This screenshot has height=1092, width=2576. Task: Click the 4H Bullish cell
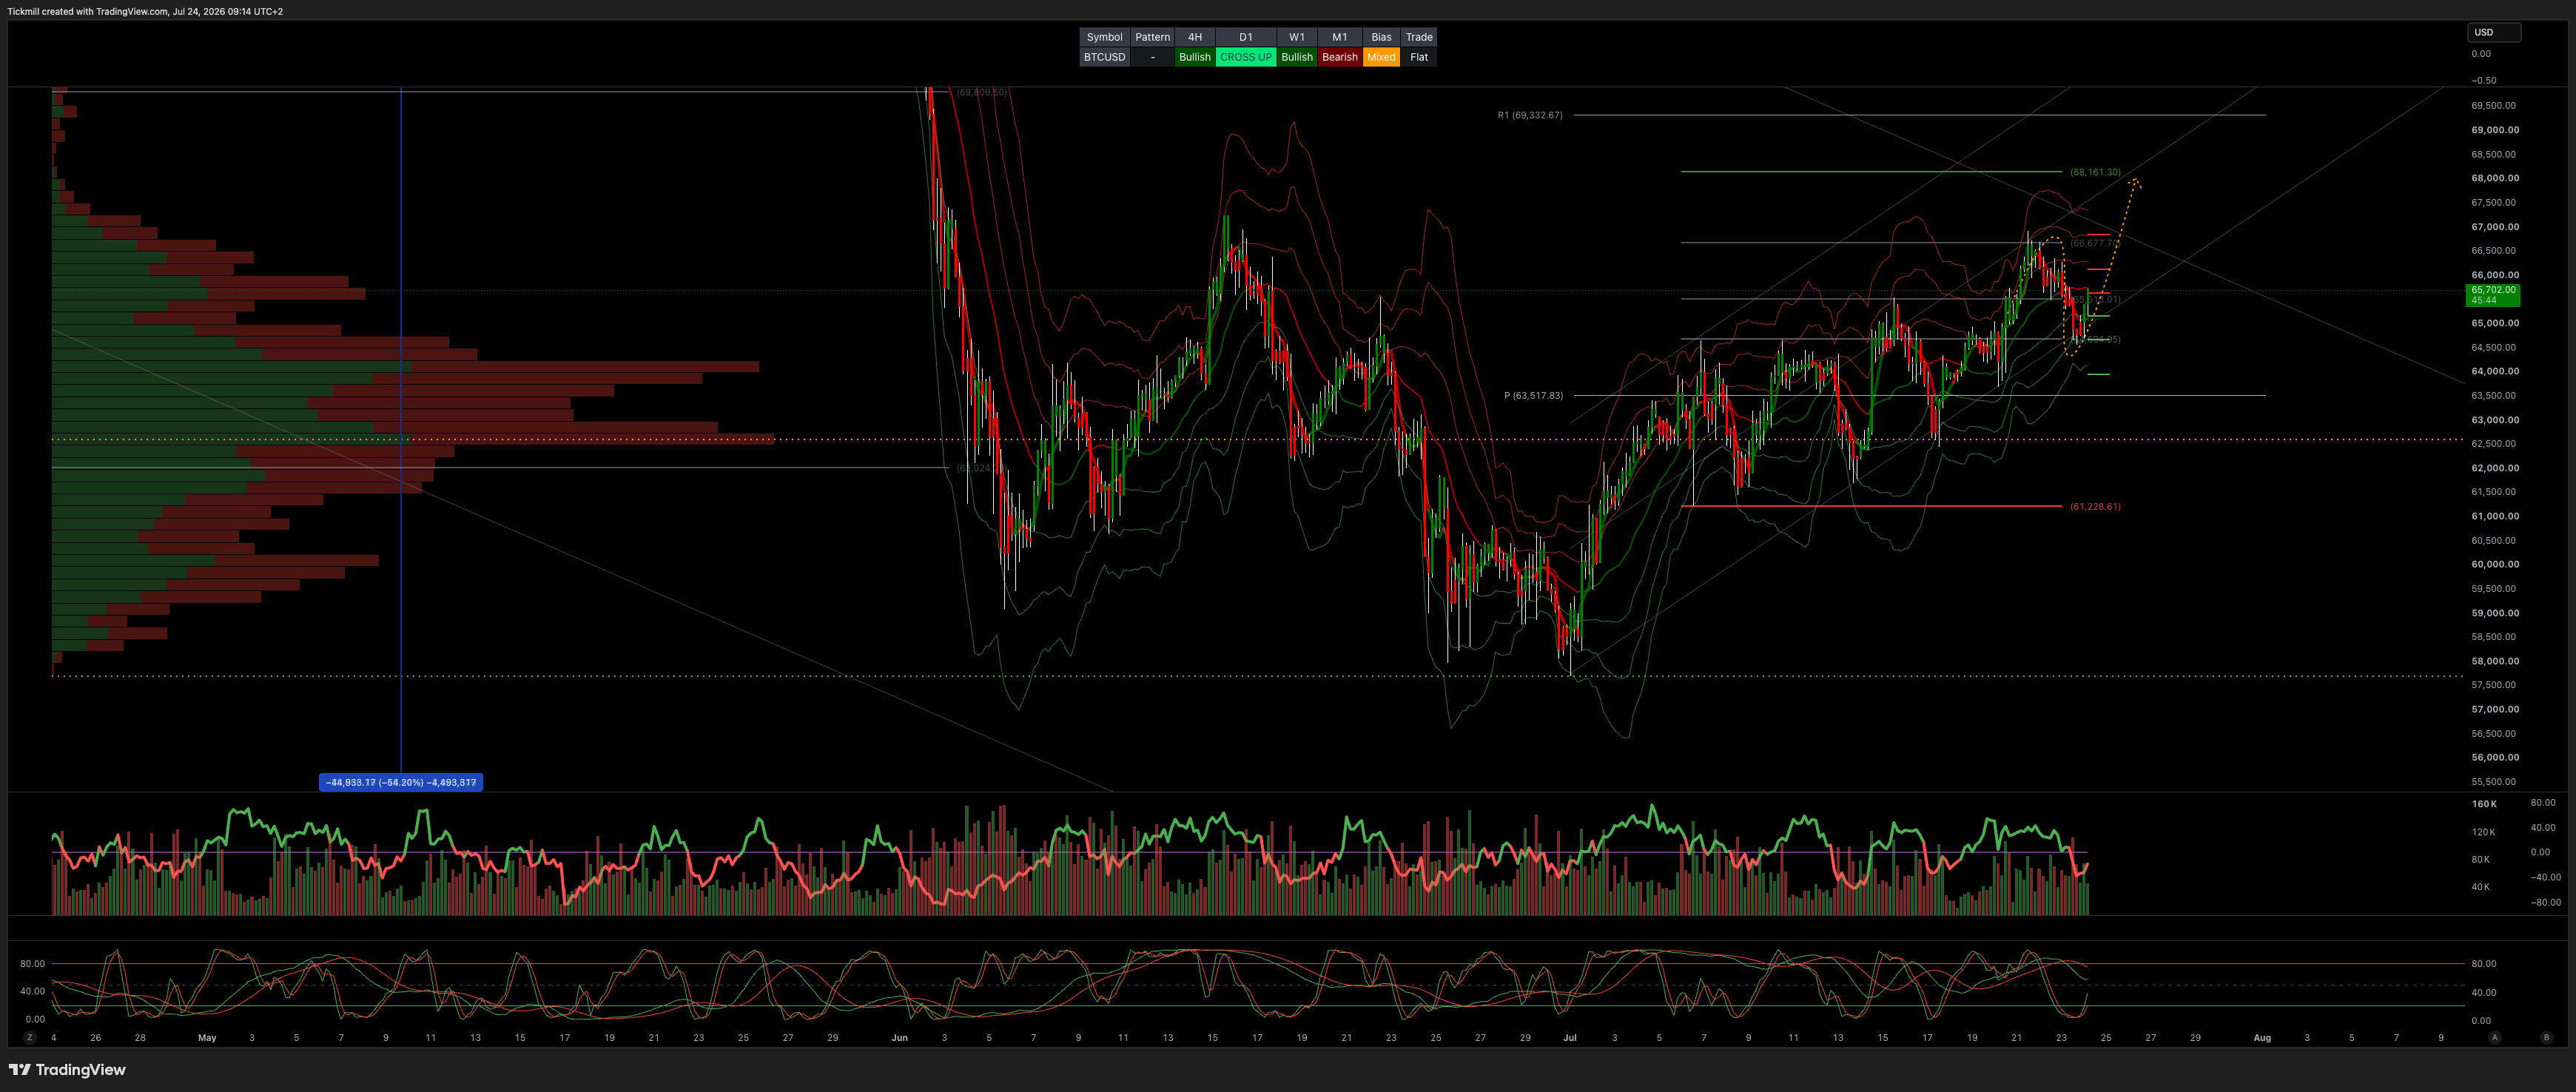click(x=1194, y=57)
